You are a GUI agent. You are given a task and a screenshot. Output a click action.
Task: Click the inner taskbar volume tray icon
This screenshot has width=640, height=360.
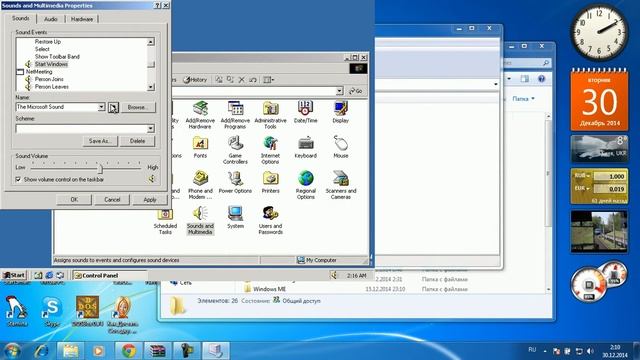[x=333, y=276]
